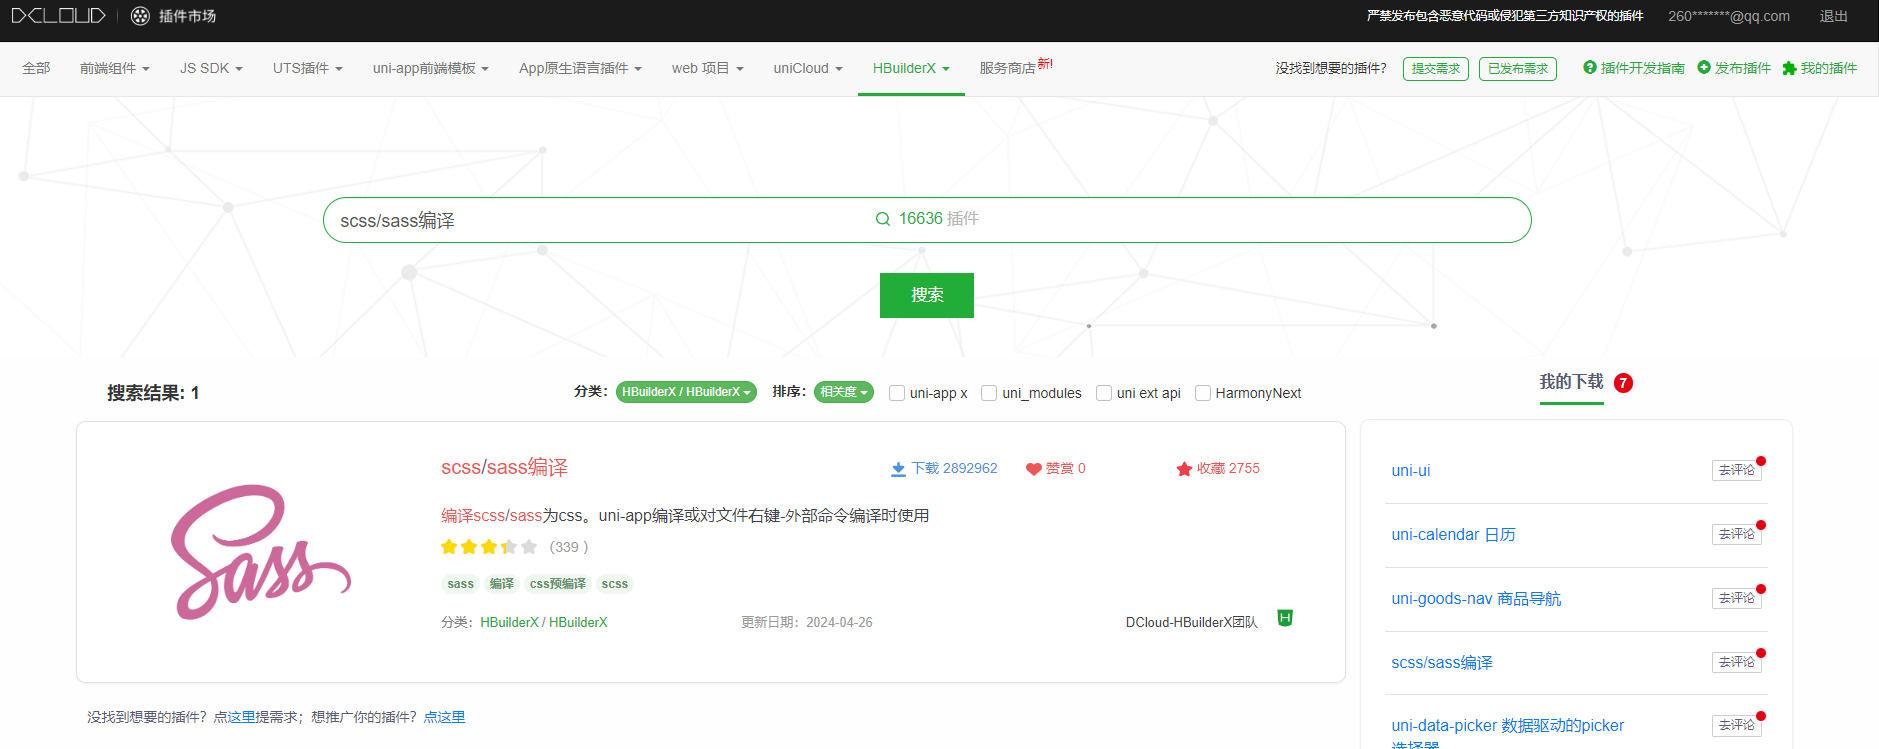Check the uni_modules filter checkbox
This screenshot has height=749, width=1879.
point(989,393)
